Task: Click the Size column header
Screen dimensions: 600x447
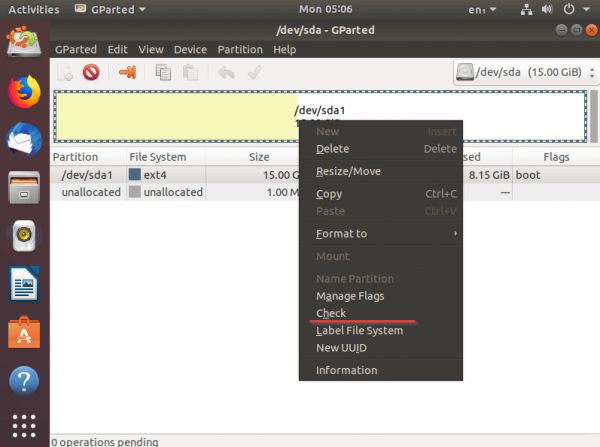Action: pyautogui.click(x=259, y=157)
